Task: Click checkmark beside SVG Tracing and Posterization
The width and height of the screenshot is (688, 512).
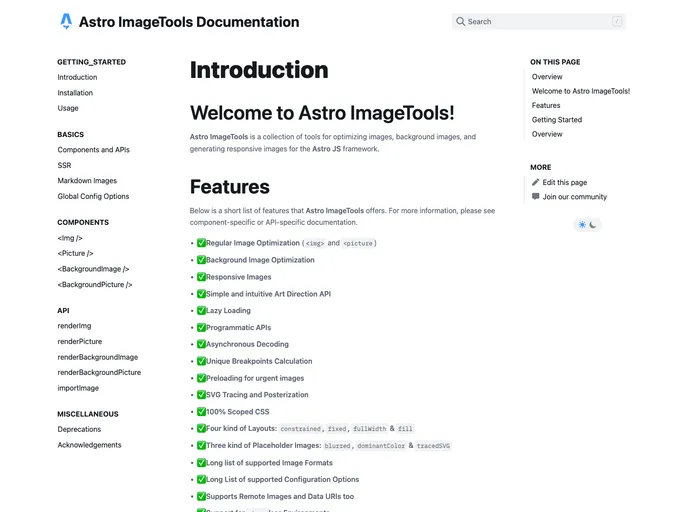Action: 201,394
